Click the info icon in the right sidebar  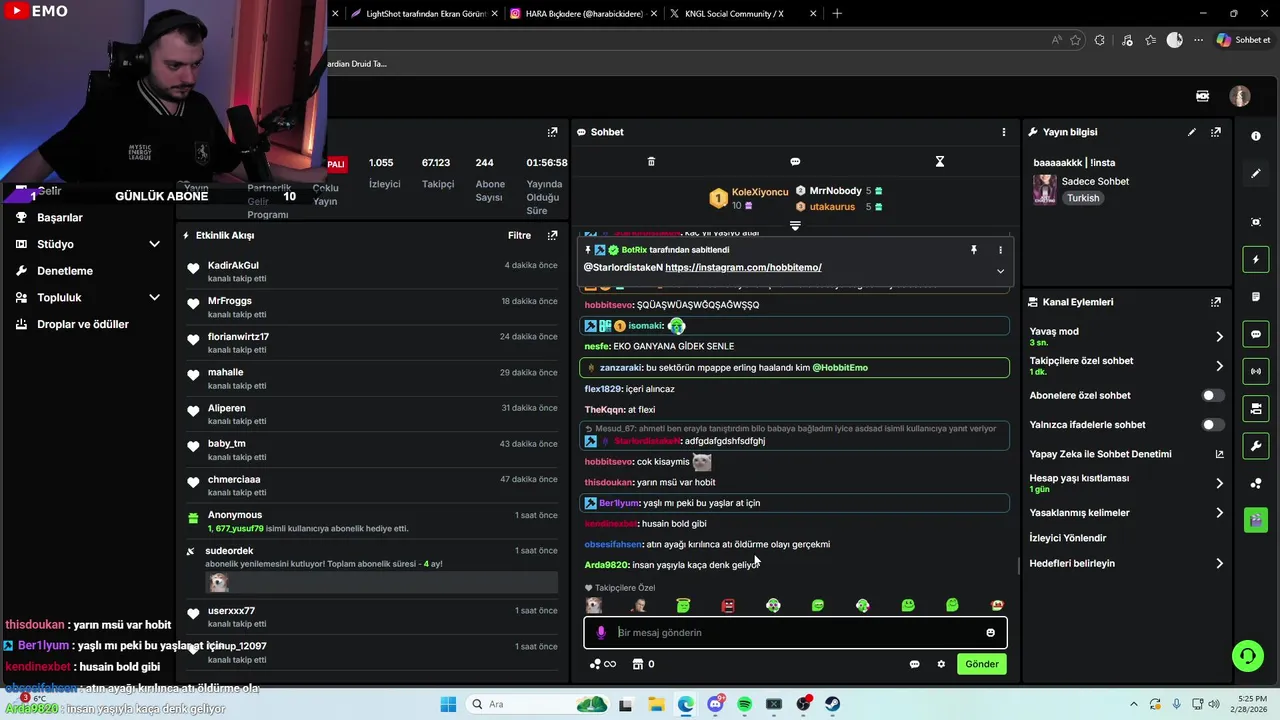1256,137
